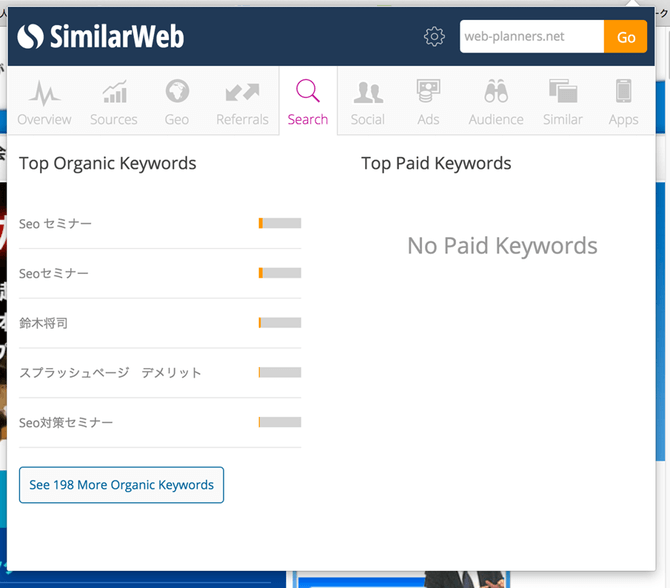The height and width of the screenshot is (588, 670).
Task: Open the Social people icon
Action: pos(368,93)
